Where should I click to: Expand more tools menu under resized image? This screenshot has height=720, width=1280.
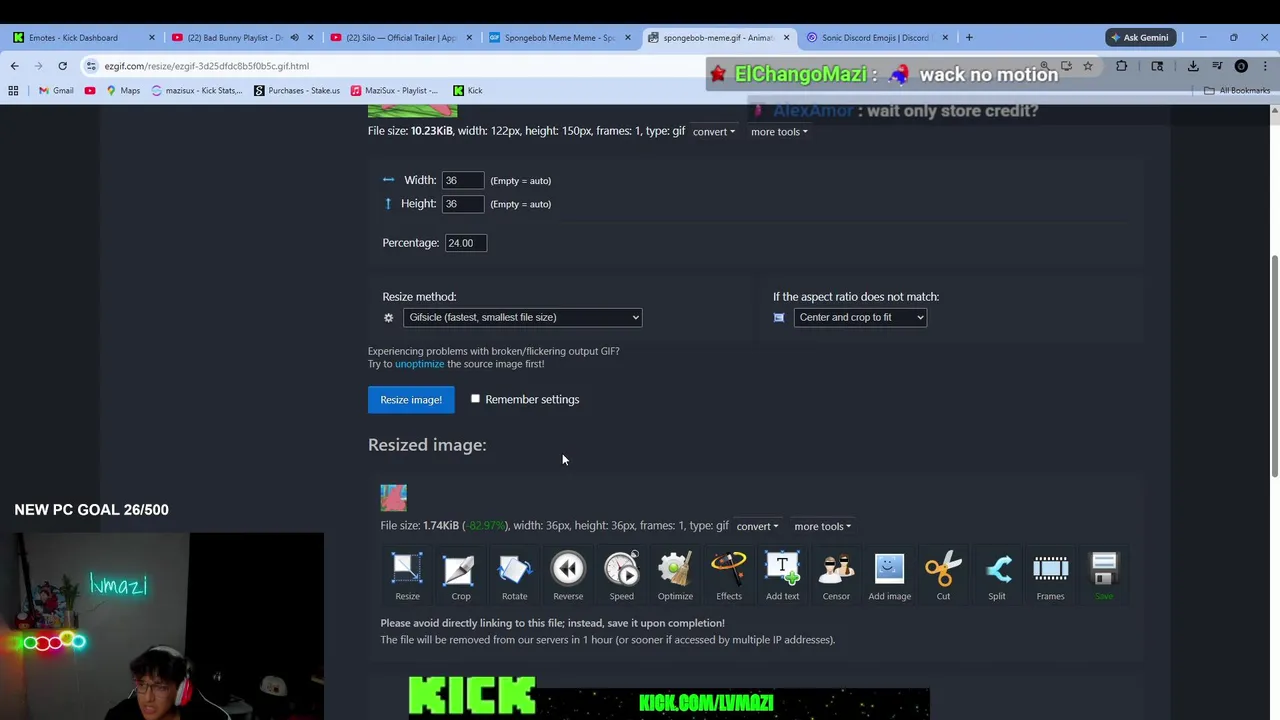[x=822, y=526]
